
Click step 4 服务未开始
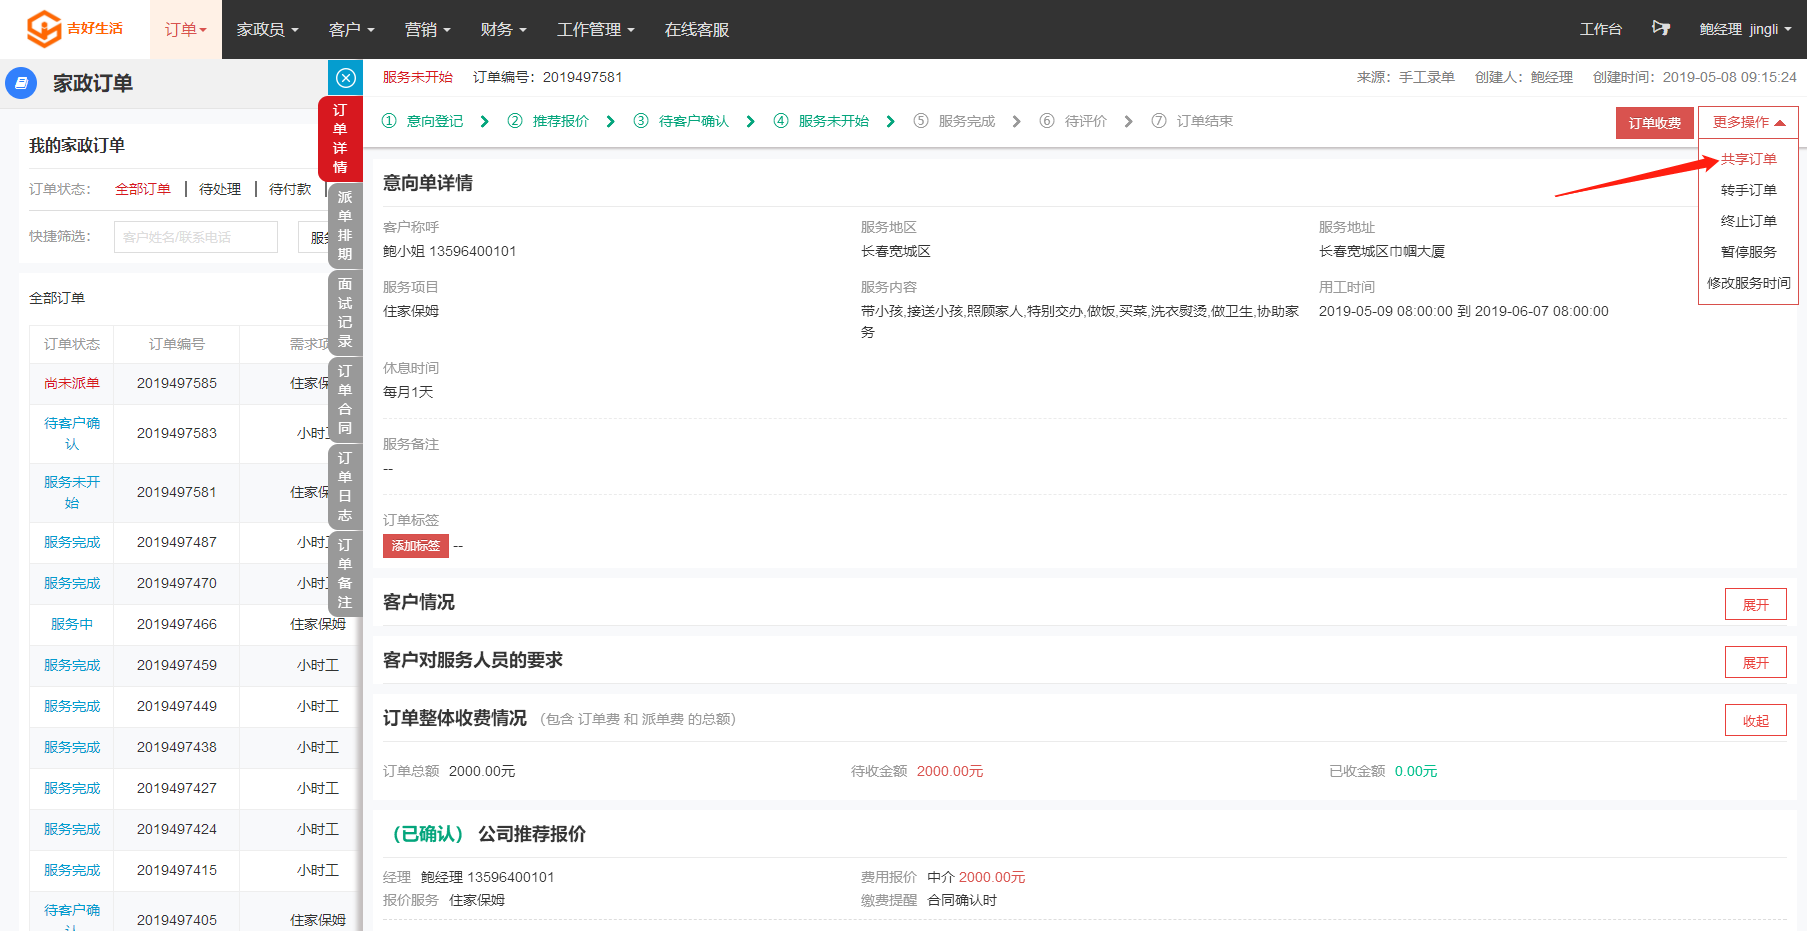822,121
